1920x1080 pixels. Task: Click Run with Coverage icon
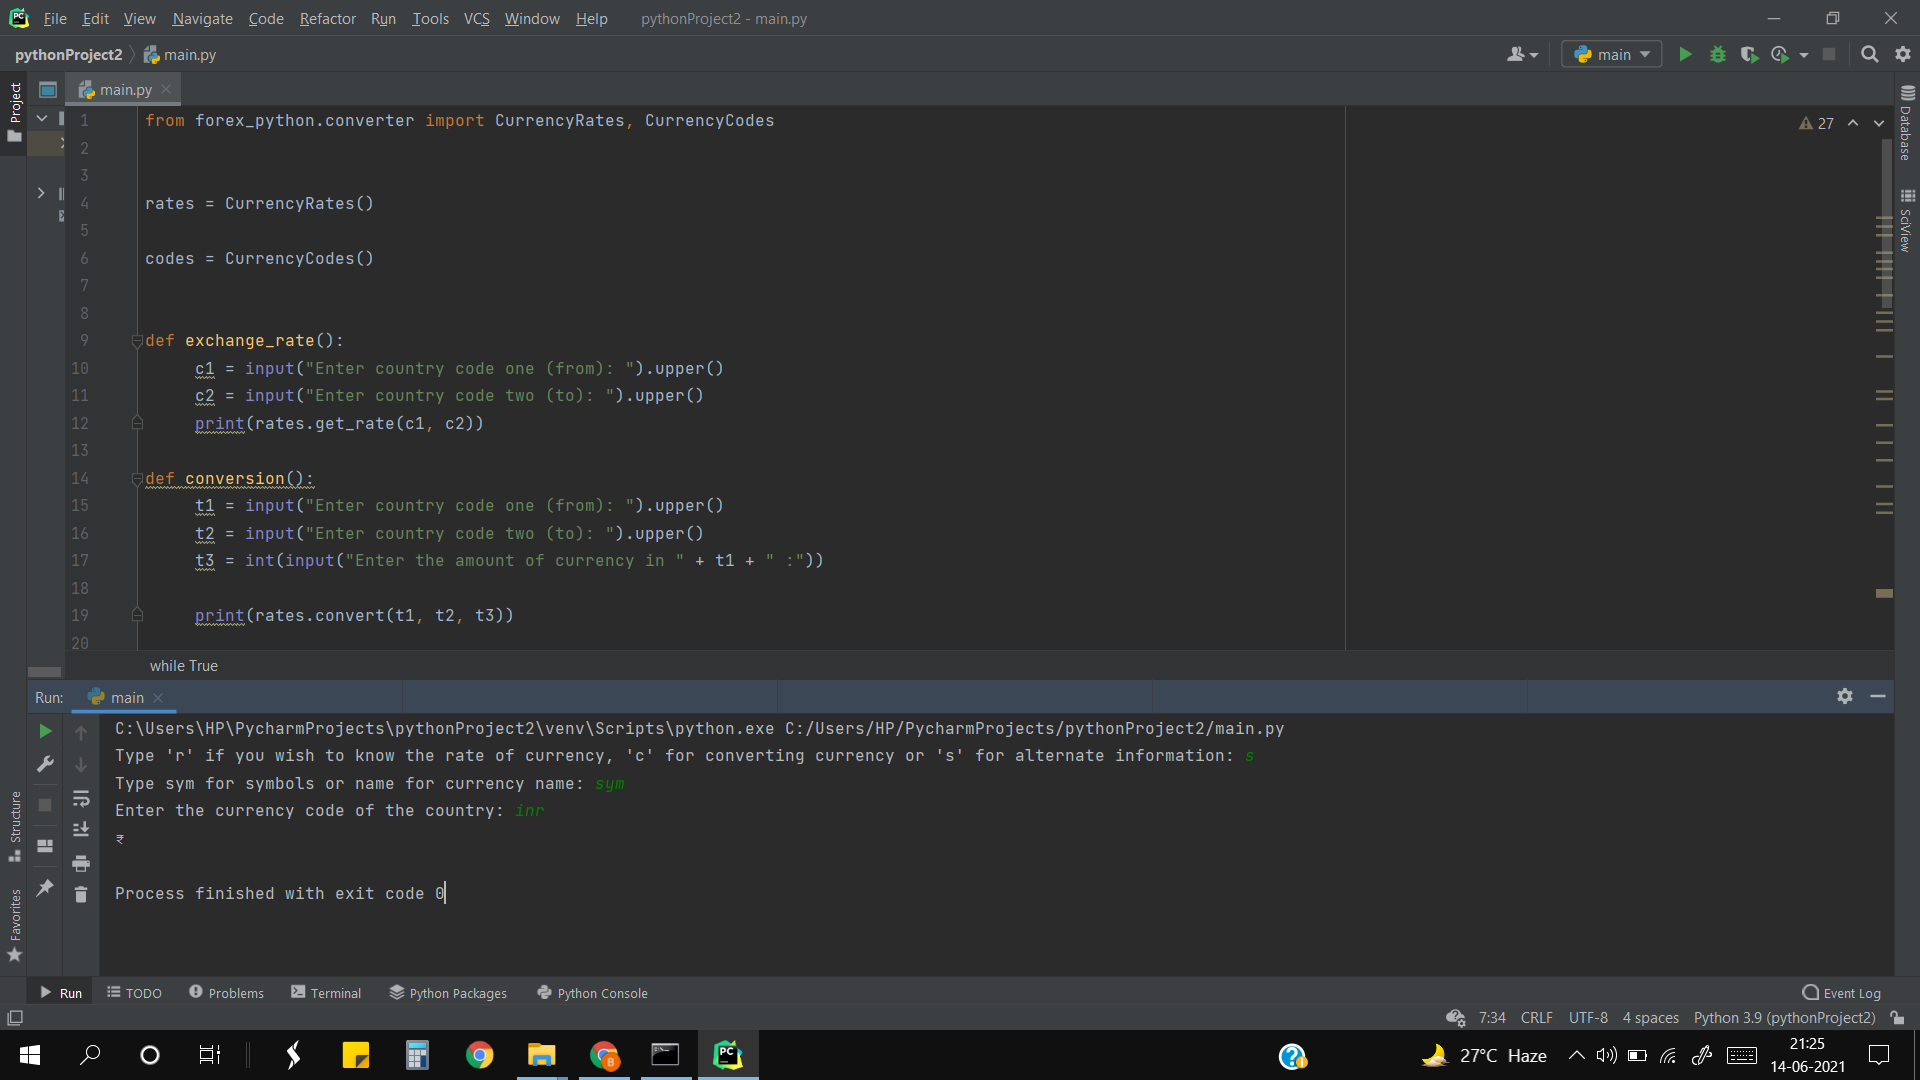[x=1749, y=55]
